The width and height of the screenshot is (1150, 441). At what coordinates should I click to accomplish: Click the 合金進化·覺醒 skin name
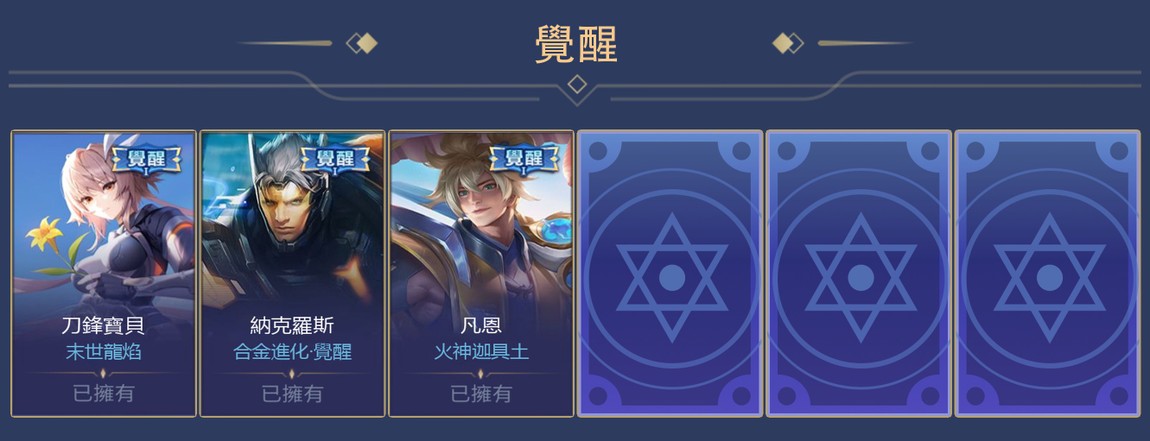[x=293, y=352]
